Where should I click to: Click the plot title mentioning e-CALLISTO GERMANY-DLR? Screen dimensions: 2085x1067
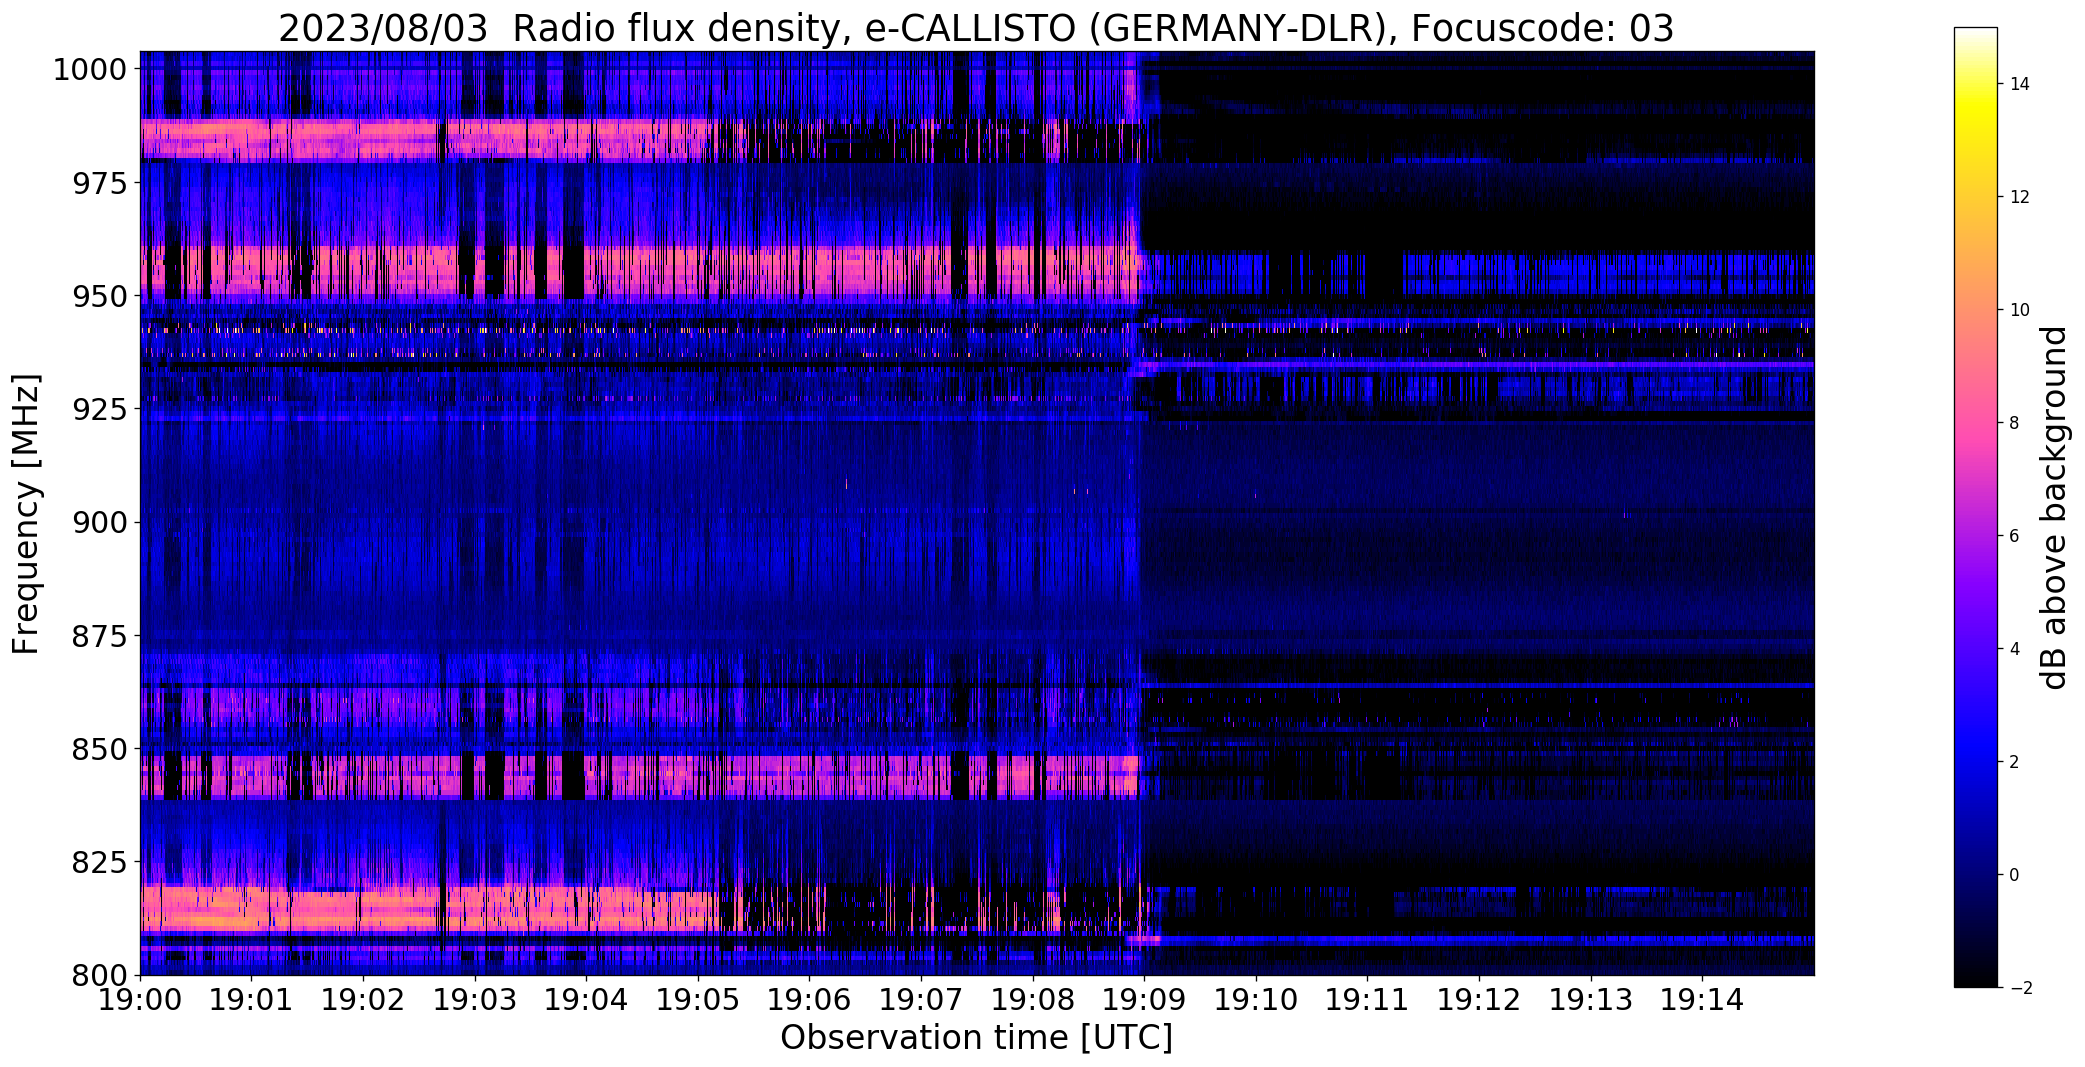click(x=976, y=29)
